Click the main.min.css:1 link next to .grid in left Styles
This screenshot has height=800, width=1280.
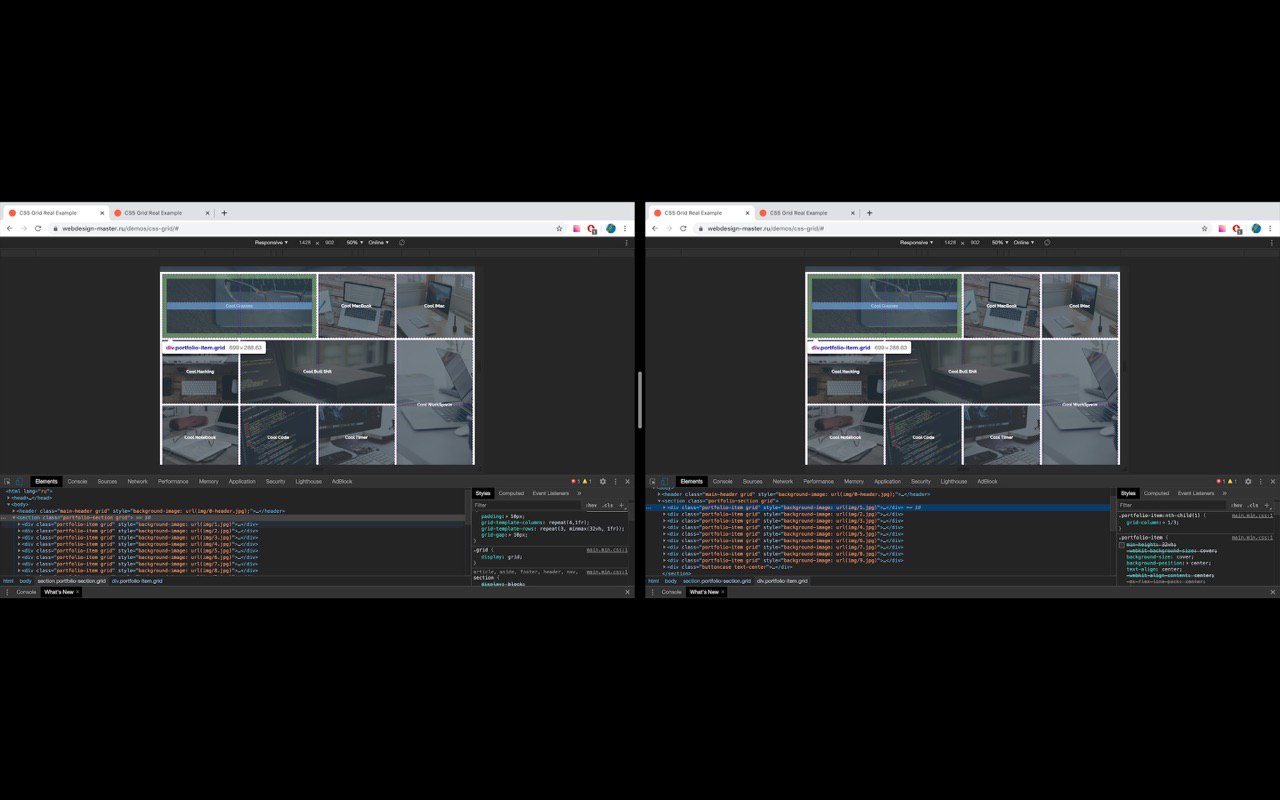(x=607, y=549)
